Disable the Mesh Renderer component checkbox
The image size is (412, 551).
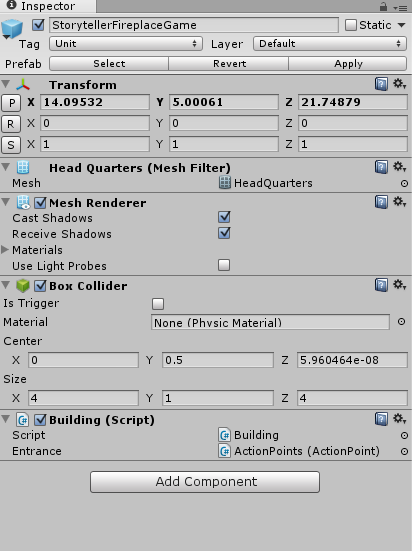40,203
